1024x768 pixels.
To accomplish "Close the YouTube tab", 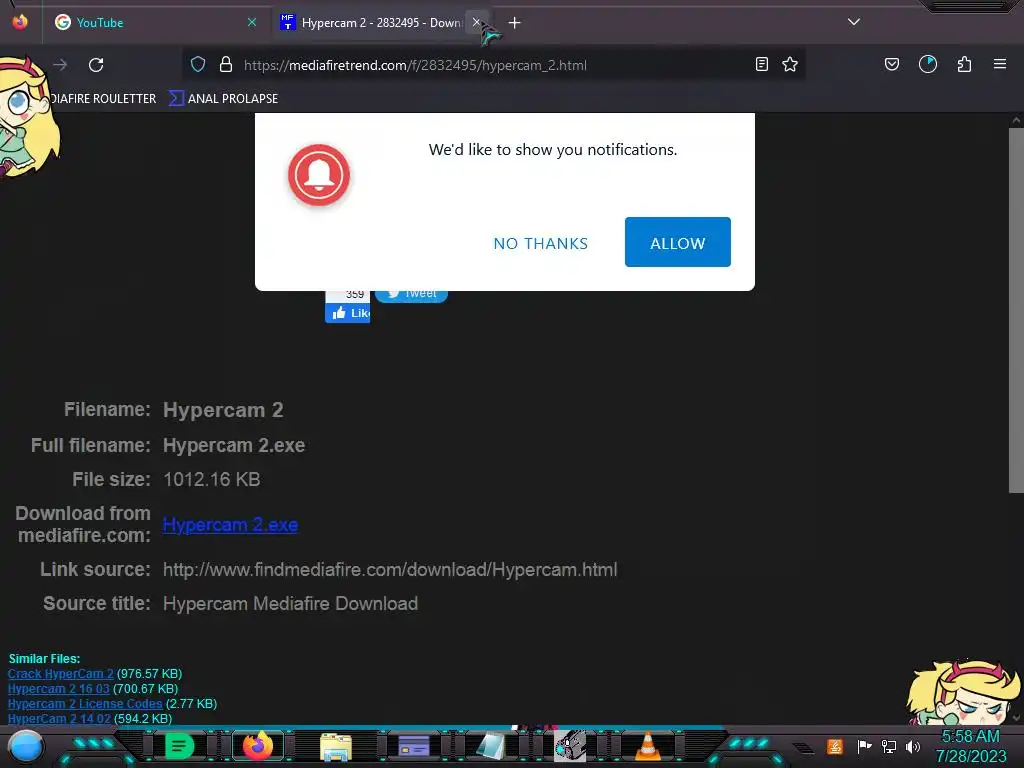I will (x=252, y=22).
